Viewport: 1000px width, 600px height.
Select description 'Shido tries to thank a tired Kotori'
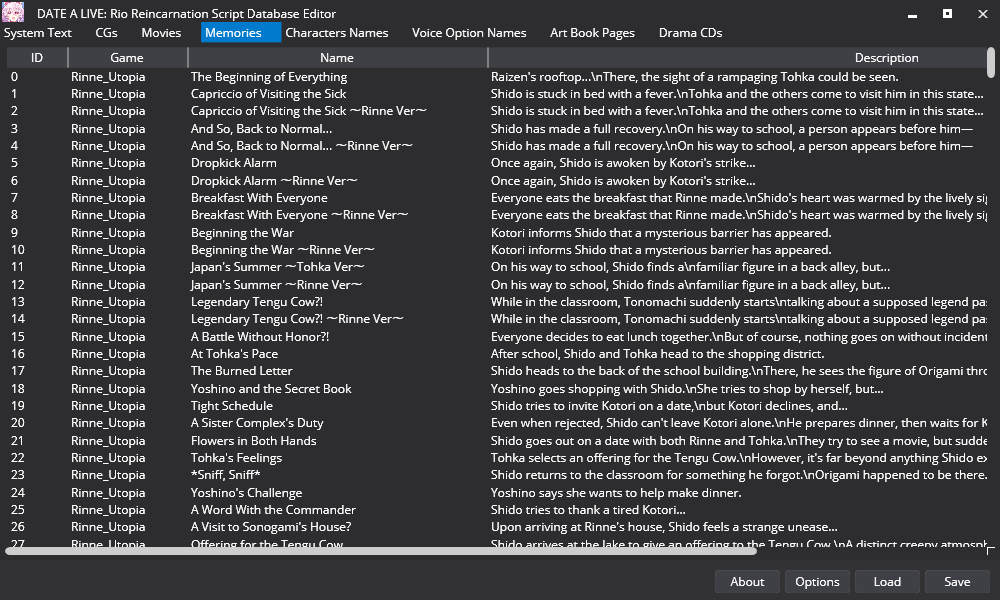[x=588, y=509]
